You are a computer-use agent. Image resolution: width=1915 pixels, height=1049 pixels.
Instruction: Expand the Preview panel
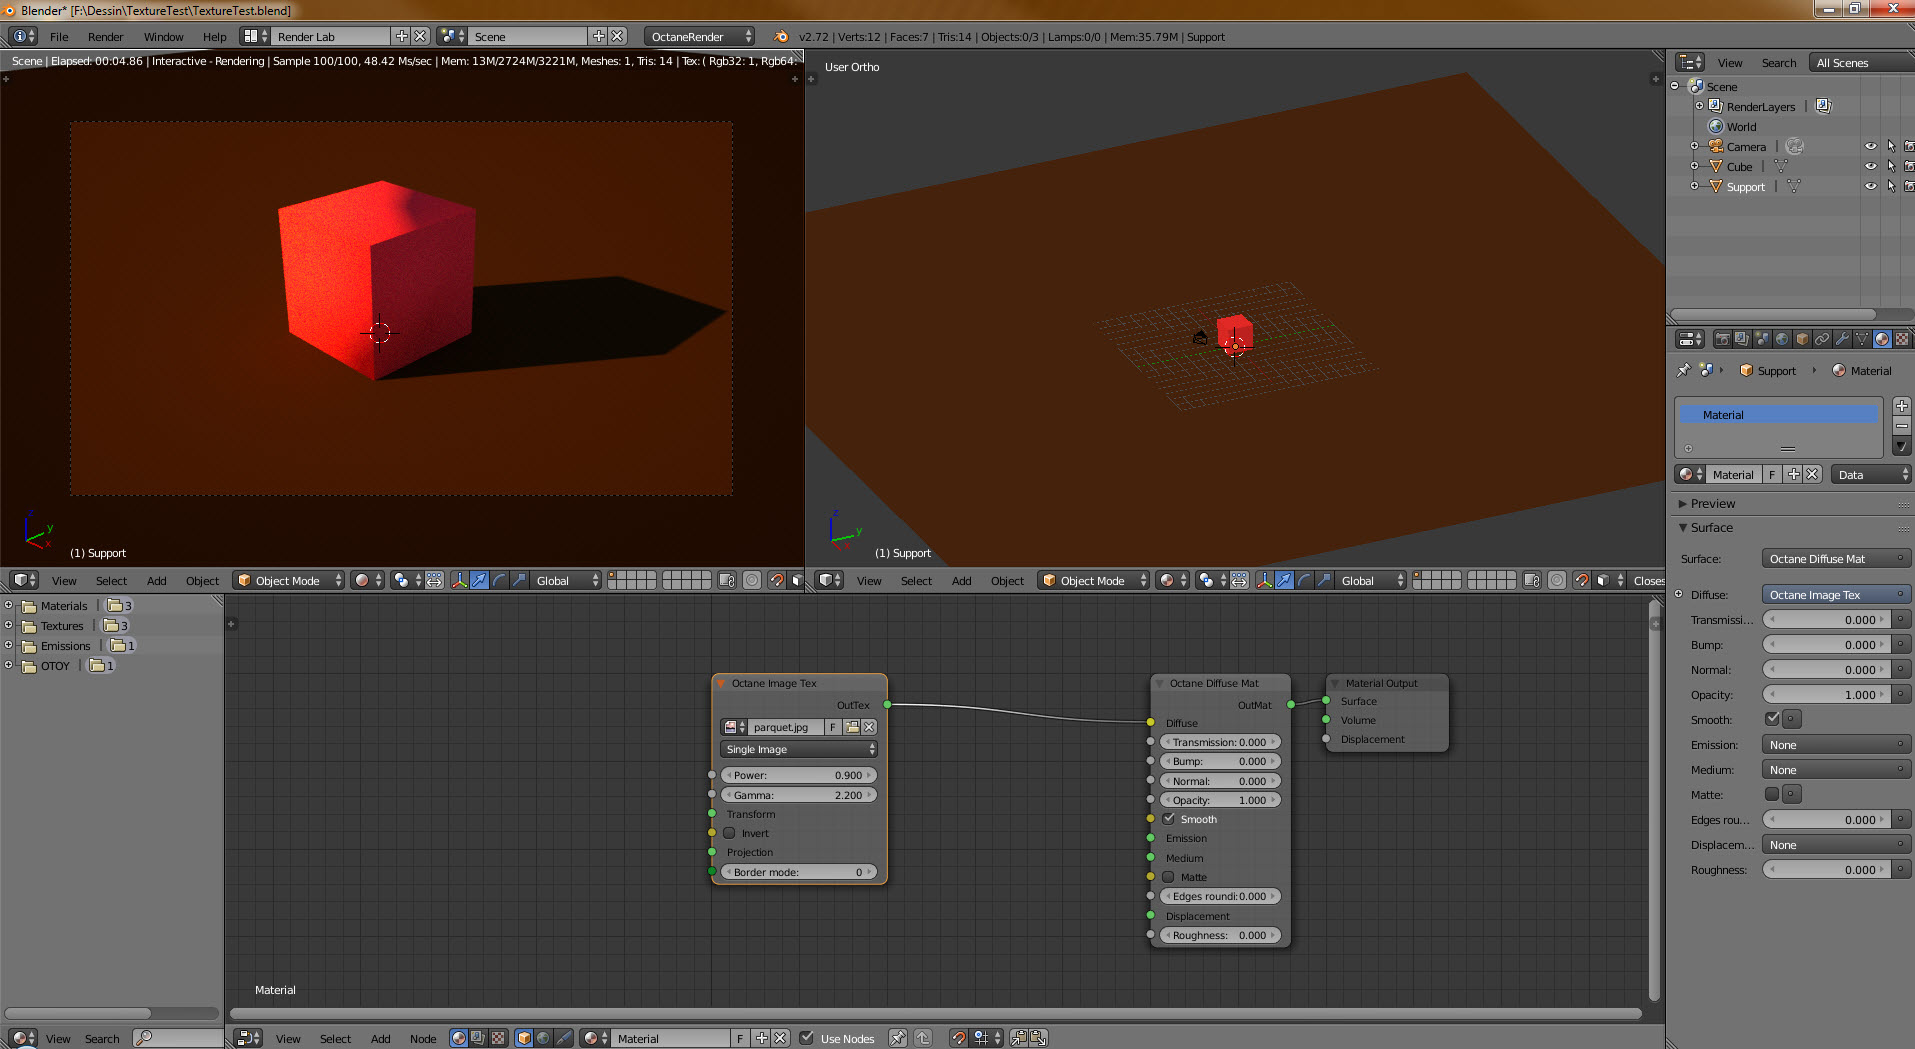(1712, 504)
